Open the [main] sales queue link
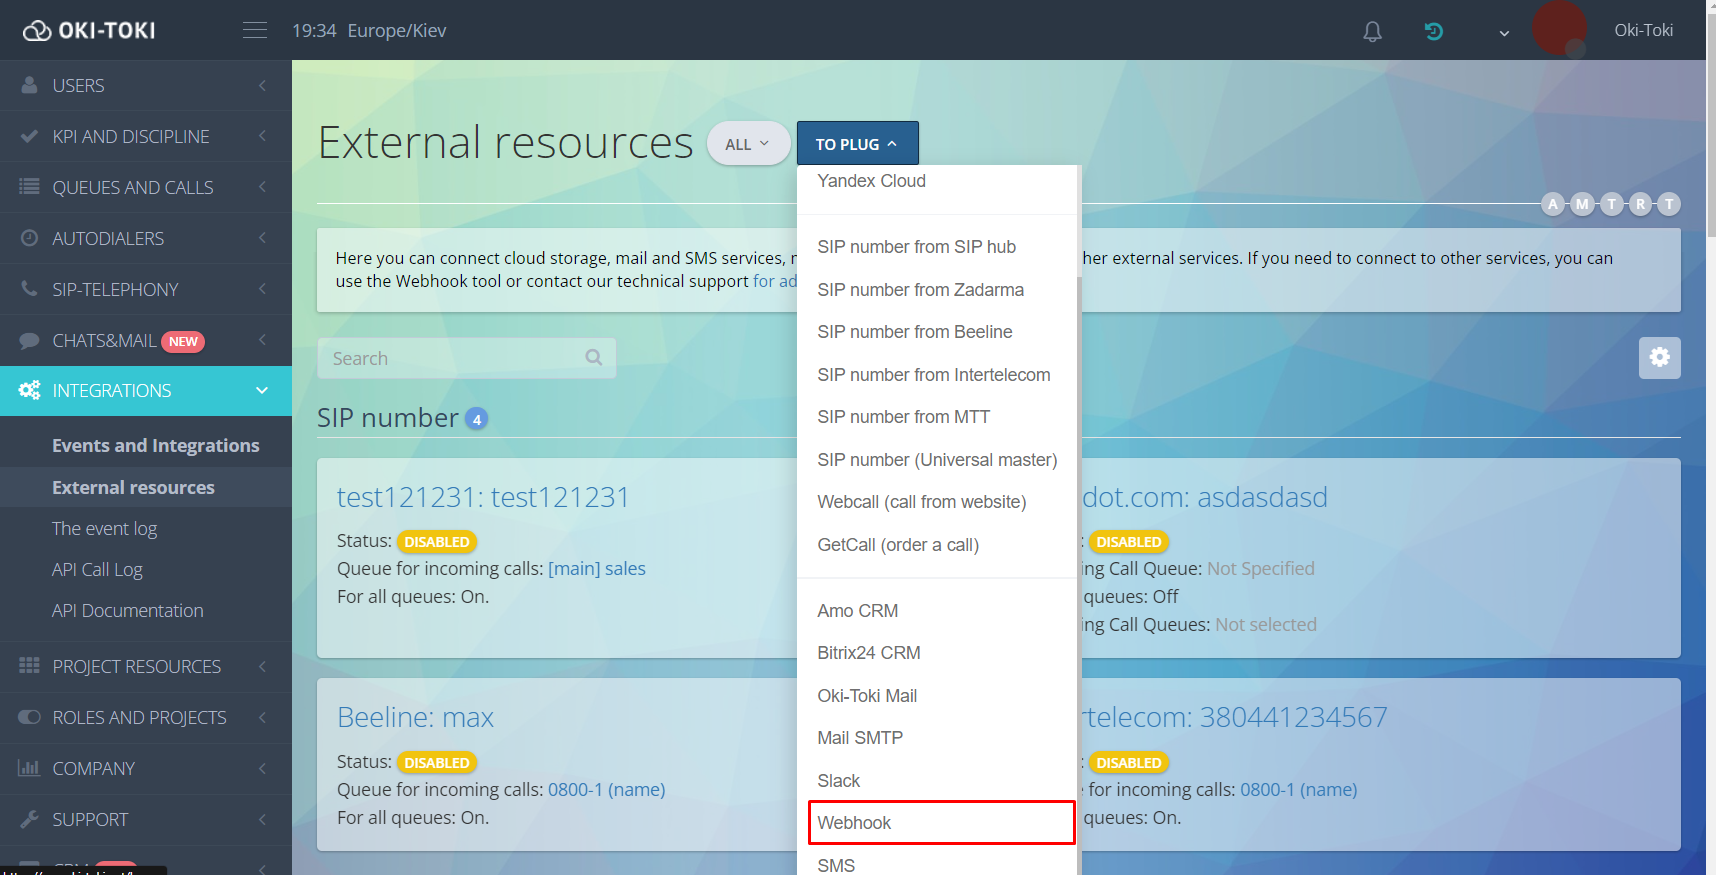 596,569
